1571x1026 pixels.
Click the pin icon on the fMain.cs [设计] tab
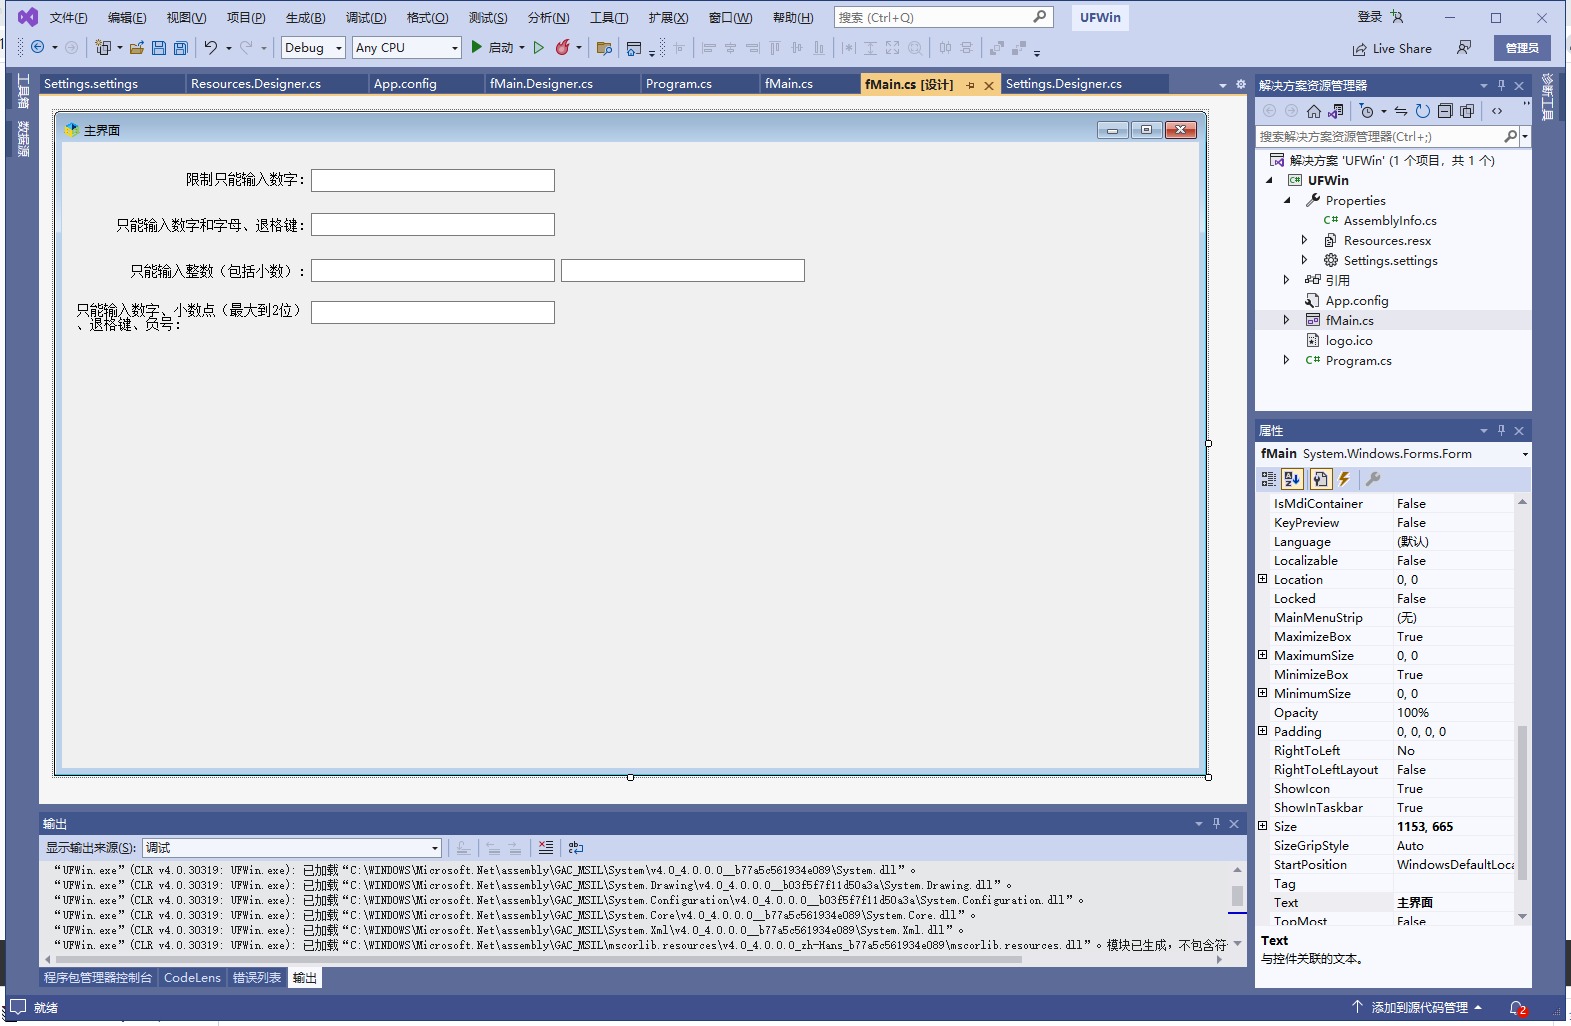[970, 85]
